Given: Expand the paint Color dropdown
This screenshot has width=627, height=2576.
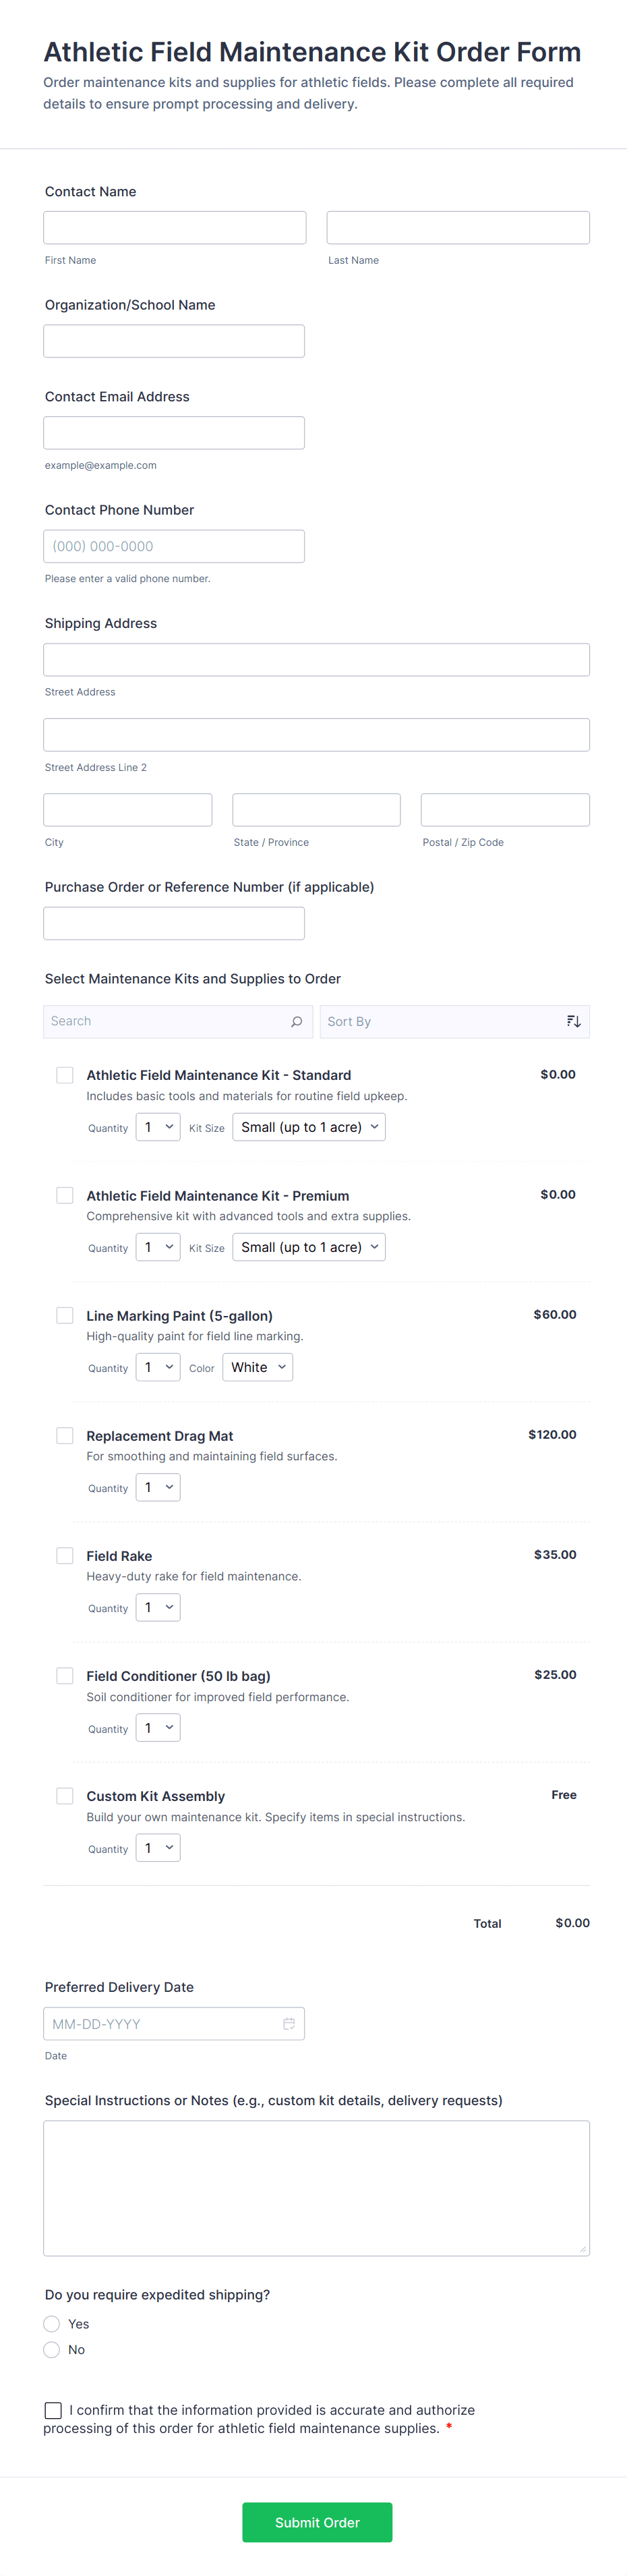Looking at the screenshot, I should coord(258,1367).
